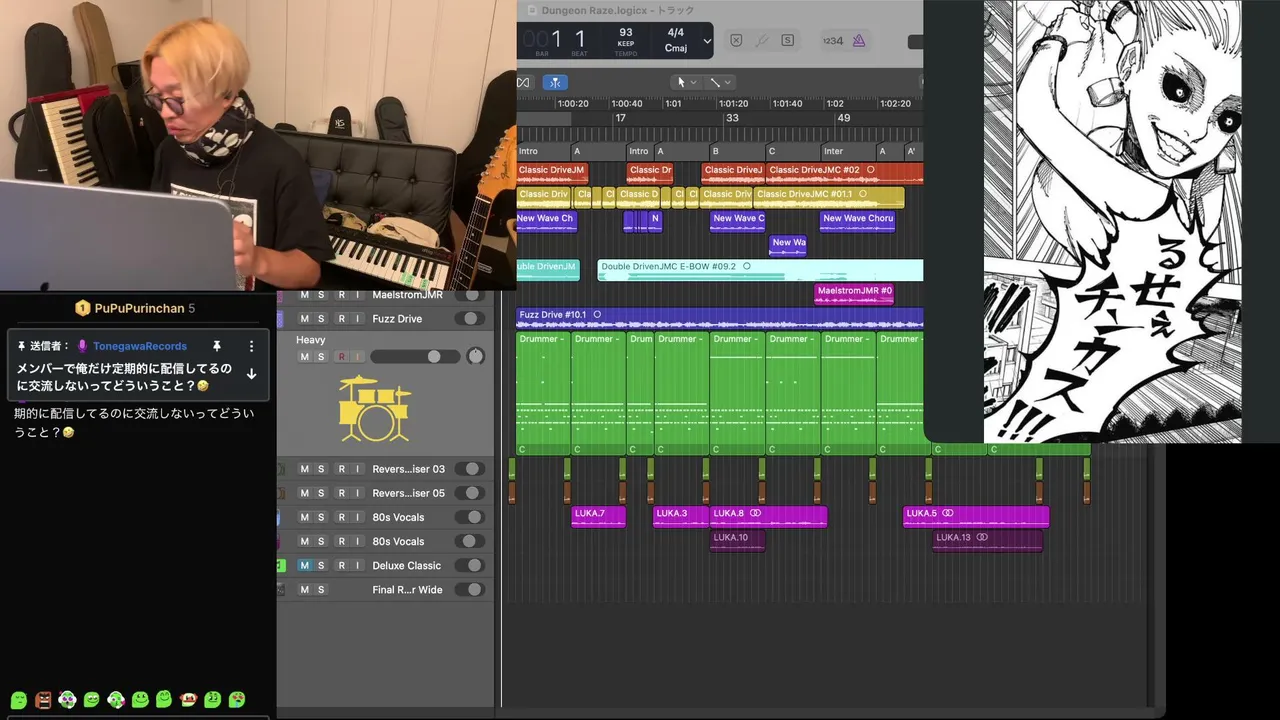The width and height of the screenshot is (1280, 720).
Task: Click the Deluxe Classic volume fader
Action: 469,566
